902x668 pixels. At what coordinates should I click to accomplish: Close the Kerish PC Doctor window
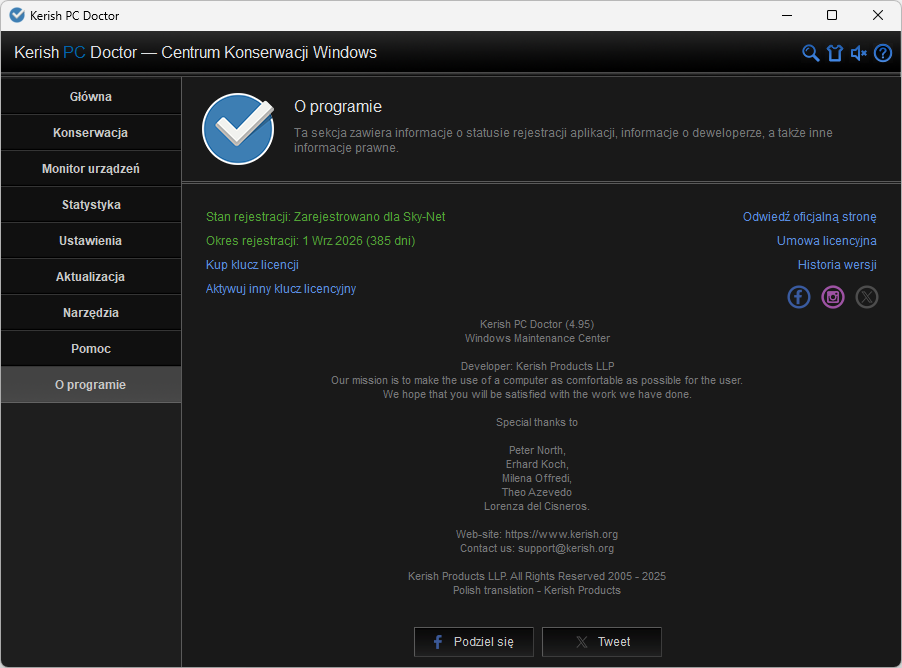[878, 15]
